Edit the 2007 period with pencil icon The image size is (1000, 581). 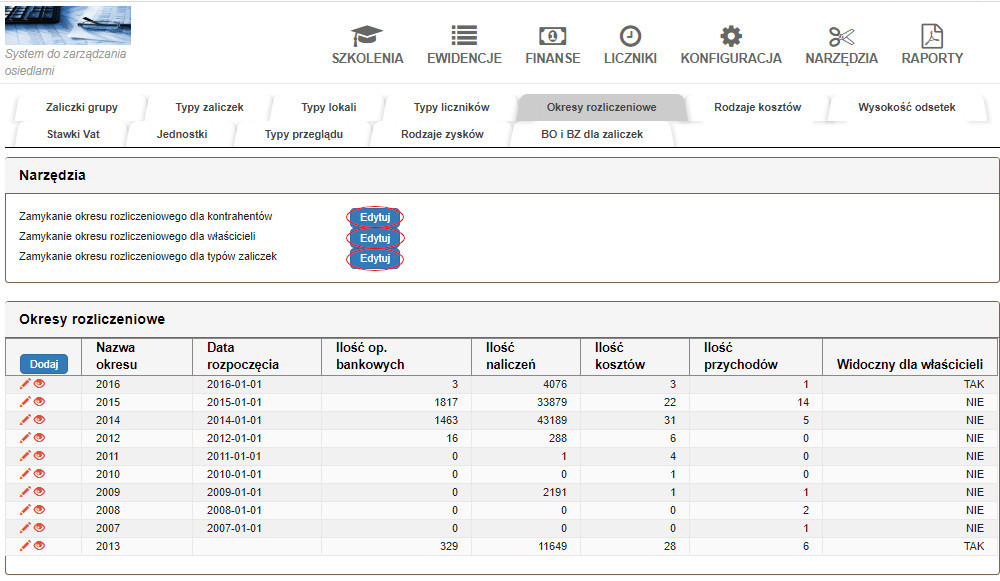(x=25, y=527)
